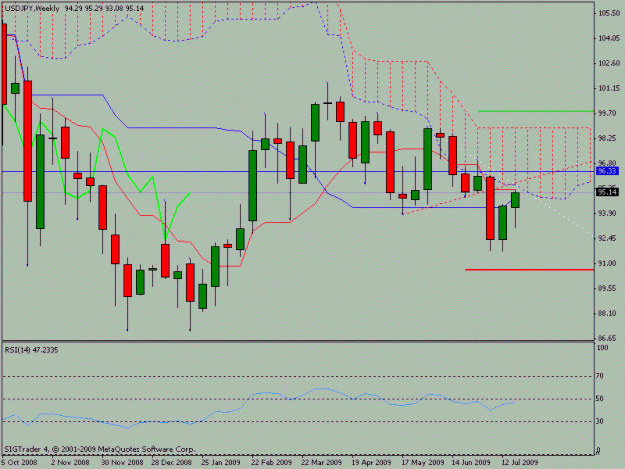Click the 101.15 price axis value
This screenshot has width=625, height=469.
click(609, 88)
